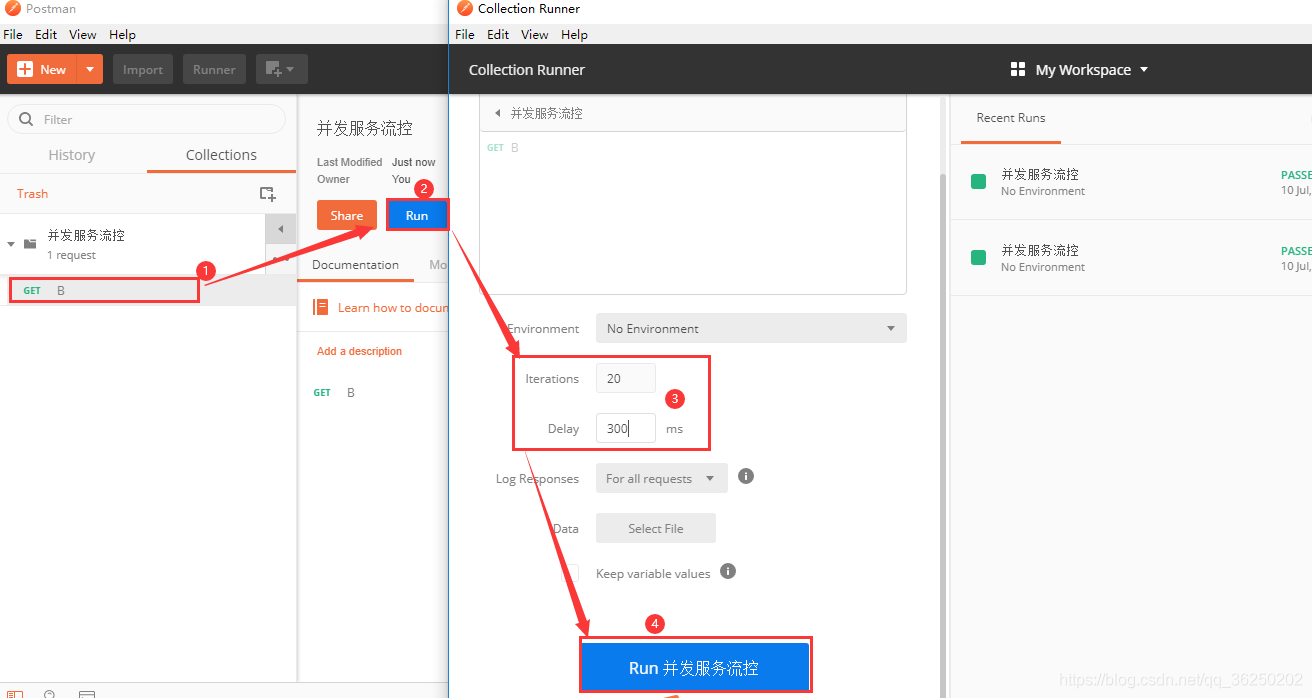The image size is (1312, 698).
Task: Toggle the sidebar icon in the Postman status bar
Action: [13, 693]
